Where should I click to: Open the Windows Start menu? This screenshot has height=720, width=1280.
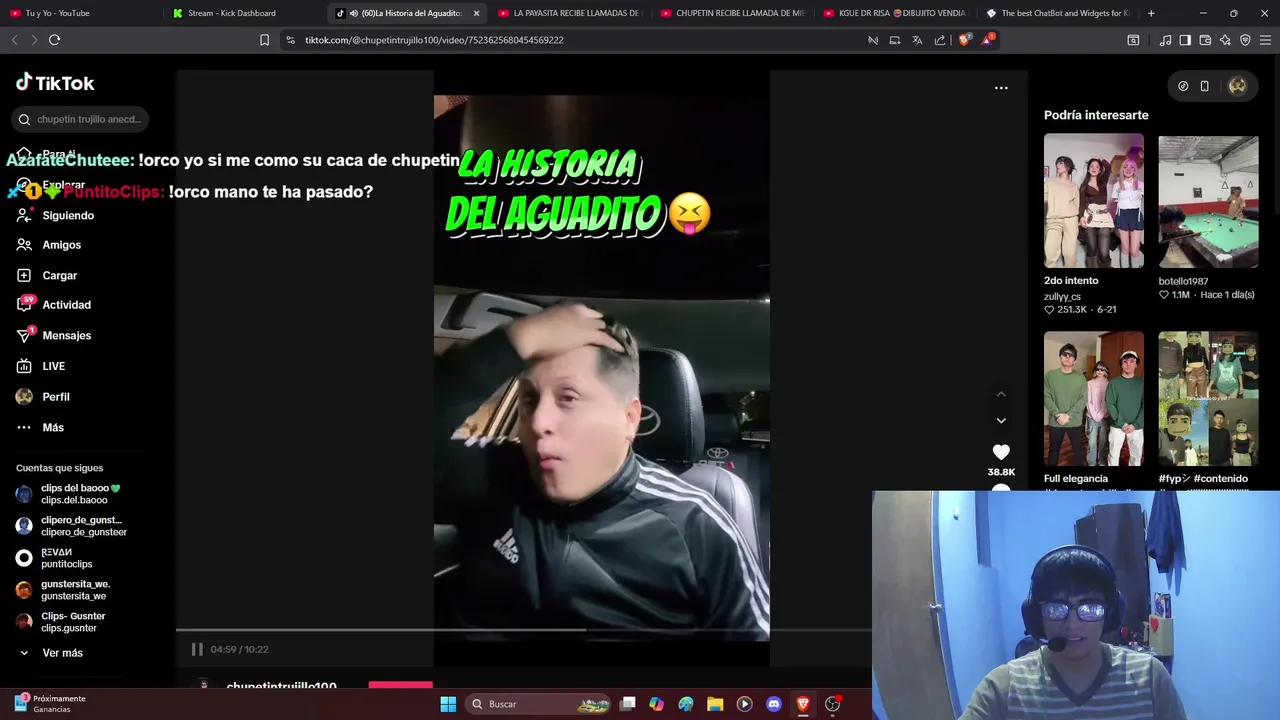[x=448, y=704]
